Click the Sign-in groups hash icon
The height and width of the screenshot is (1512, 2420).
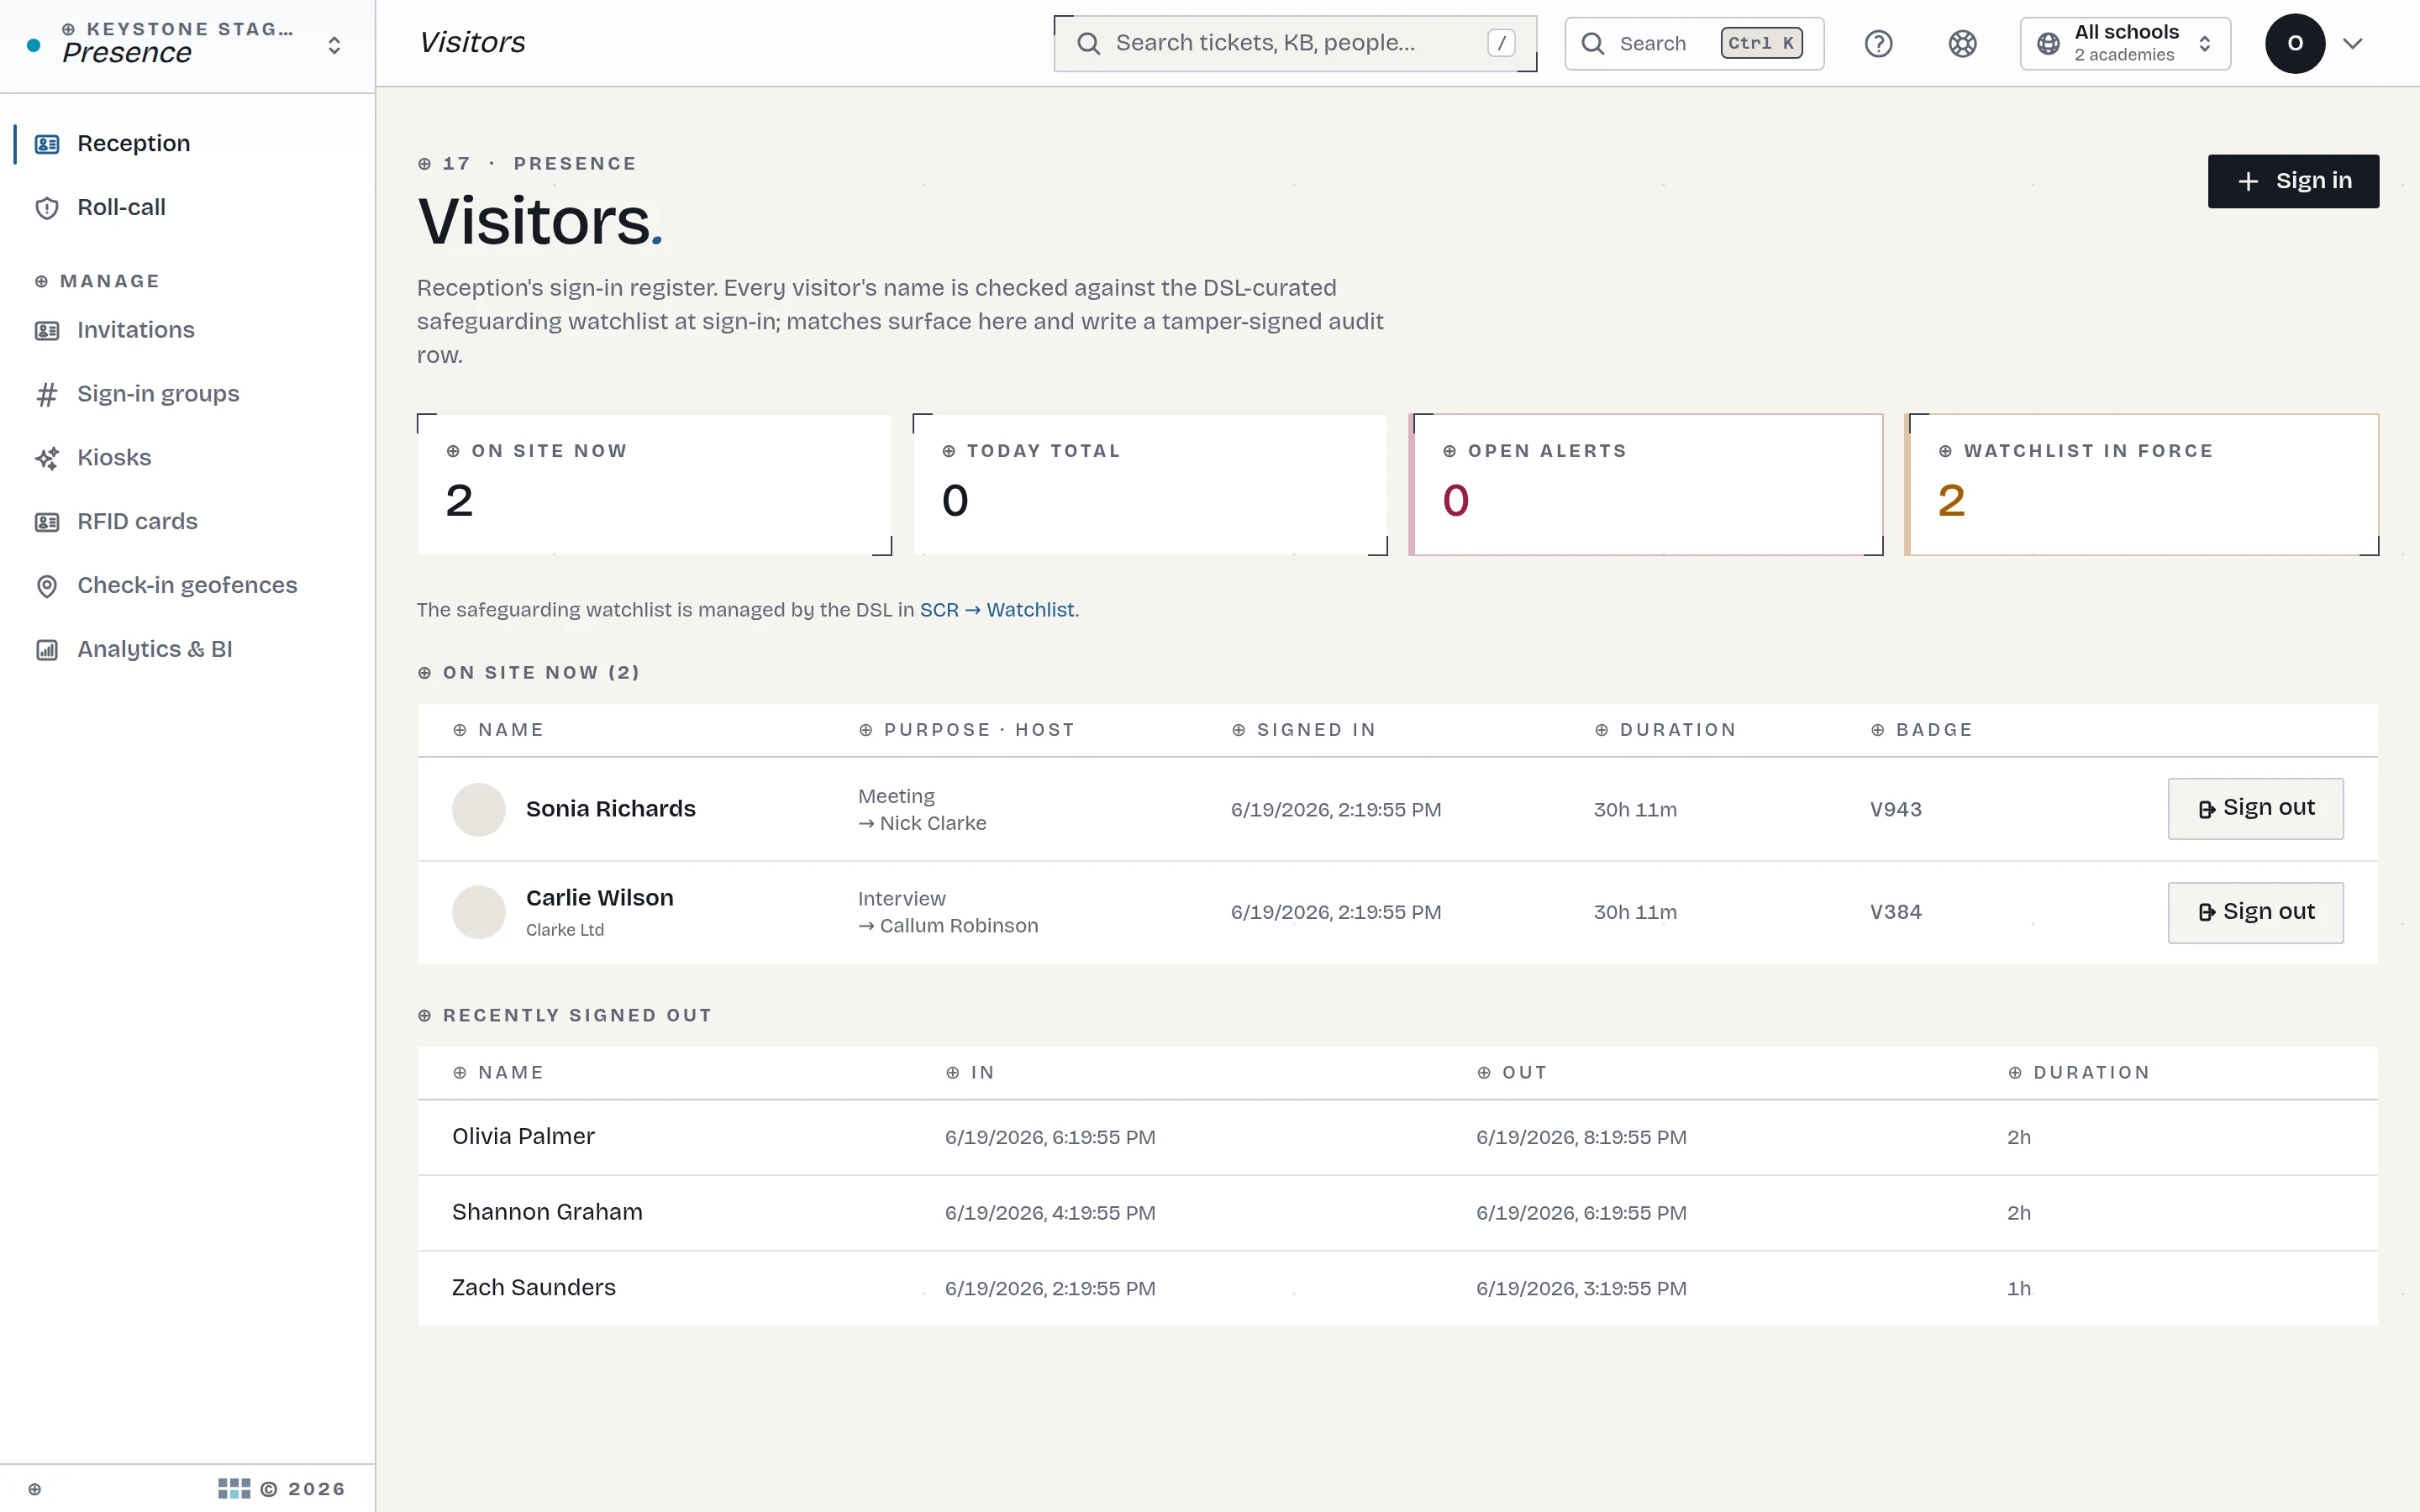pyautogui.click(x=47, y=395)
